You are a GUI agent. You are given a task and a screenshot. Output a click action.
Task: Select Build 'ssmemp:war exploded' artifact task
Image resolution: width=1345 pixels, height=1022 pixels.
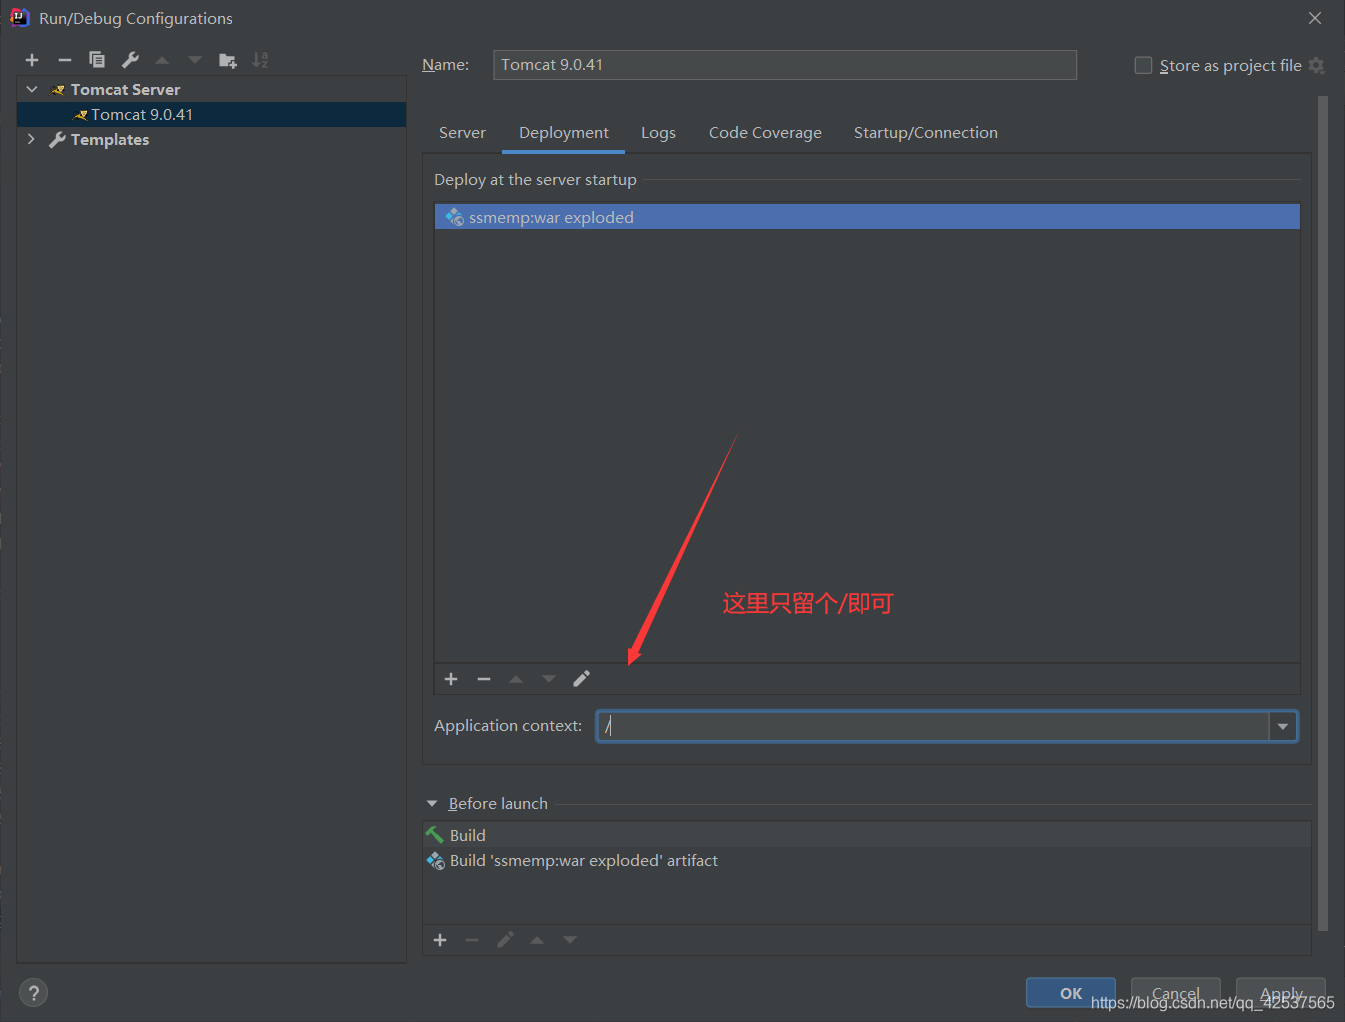(866, 861)
